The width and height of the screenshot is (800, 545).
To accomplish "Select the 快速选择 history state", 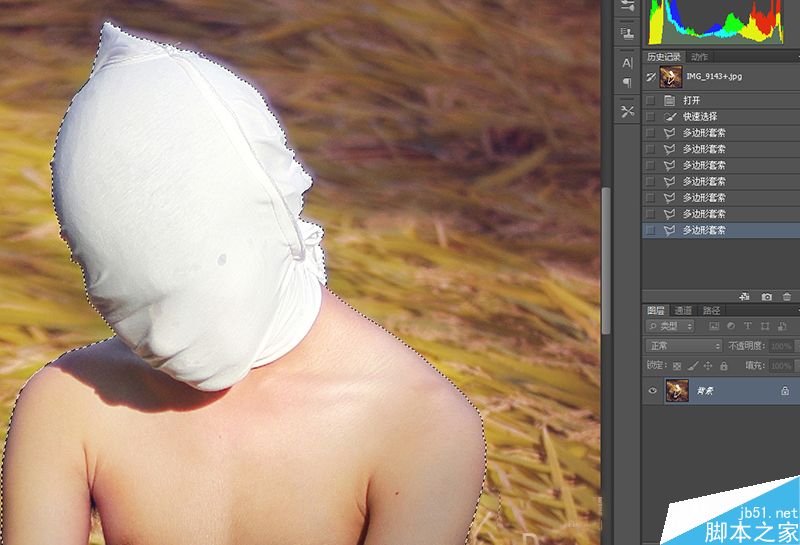I will click(x=720, y=117).
